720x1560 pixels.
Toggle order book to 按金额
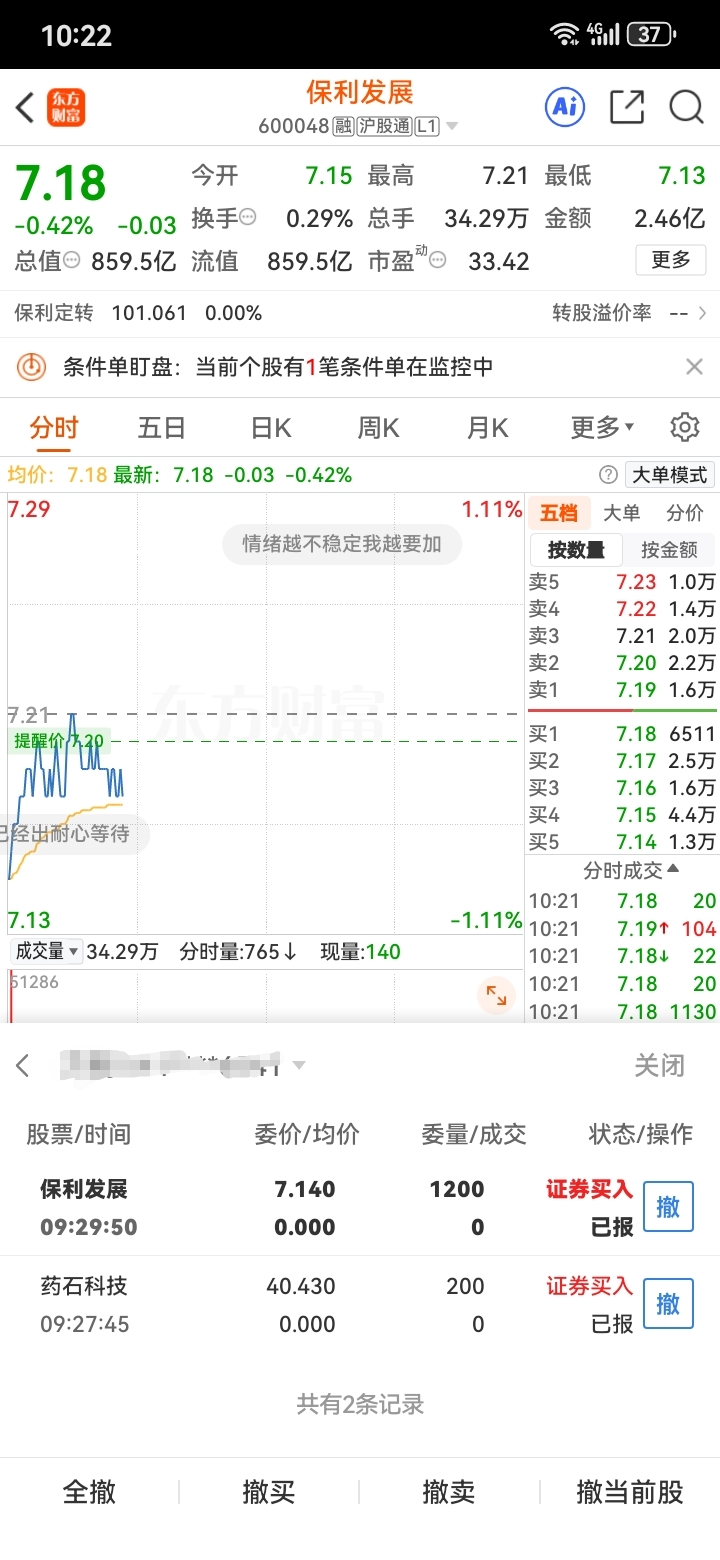670,550
